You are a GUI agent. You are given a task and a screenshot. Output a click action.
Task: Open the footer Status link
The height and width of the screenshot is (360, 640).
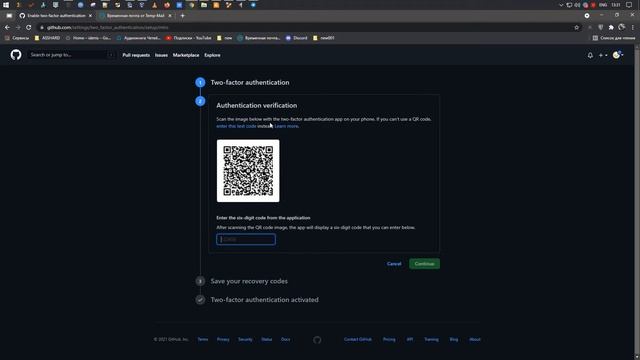(267, 339)
